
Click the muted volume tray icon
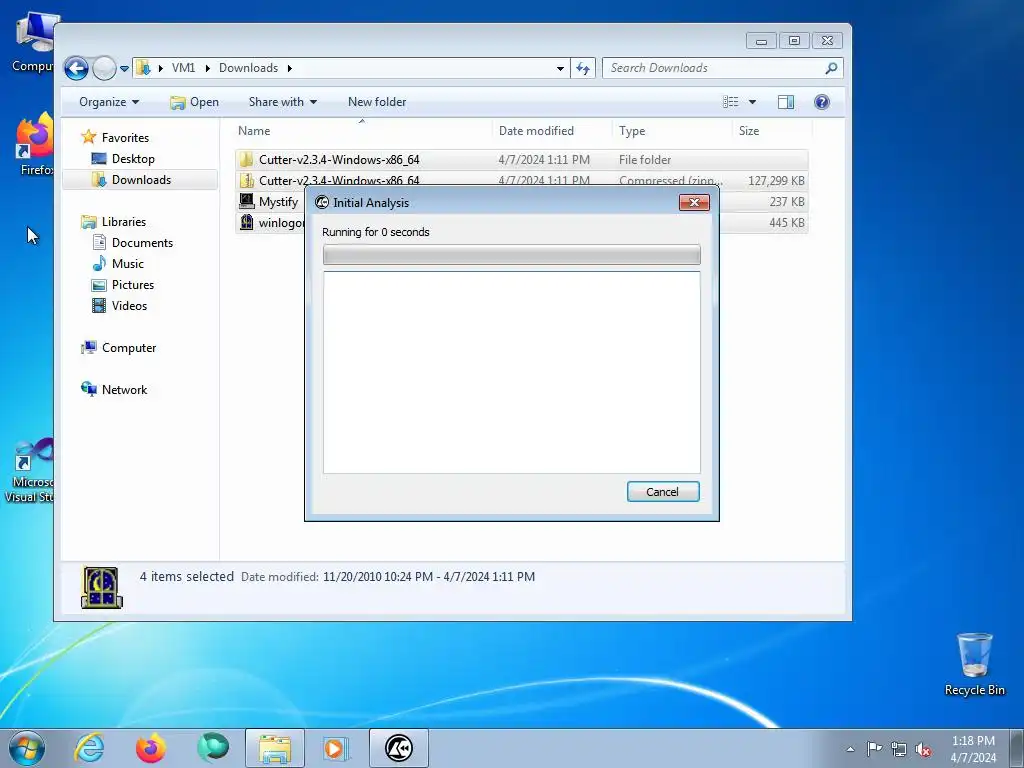point(923,749)
